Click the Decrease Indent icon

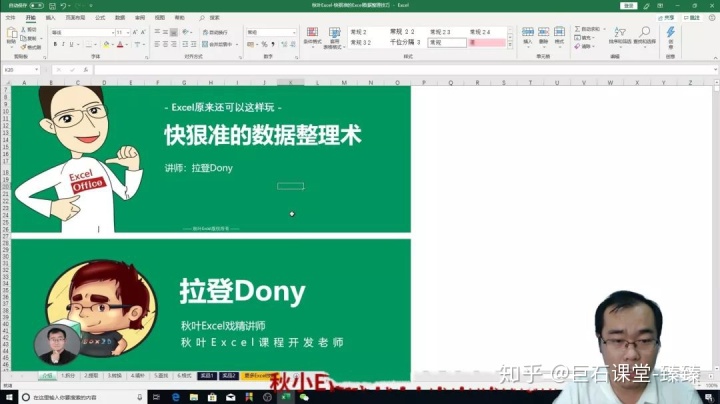pos(185,45)
